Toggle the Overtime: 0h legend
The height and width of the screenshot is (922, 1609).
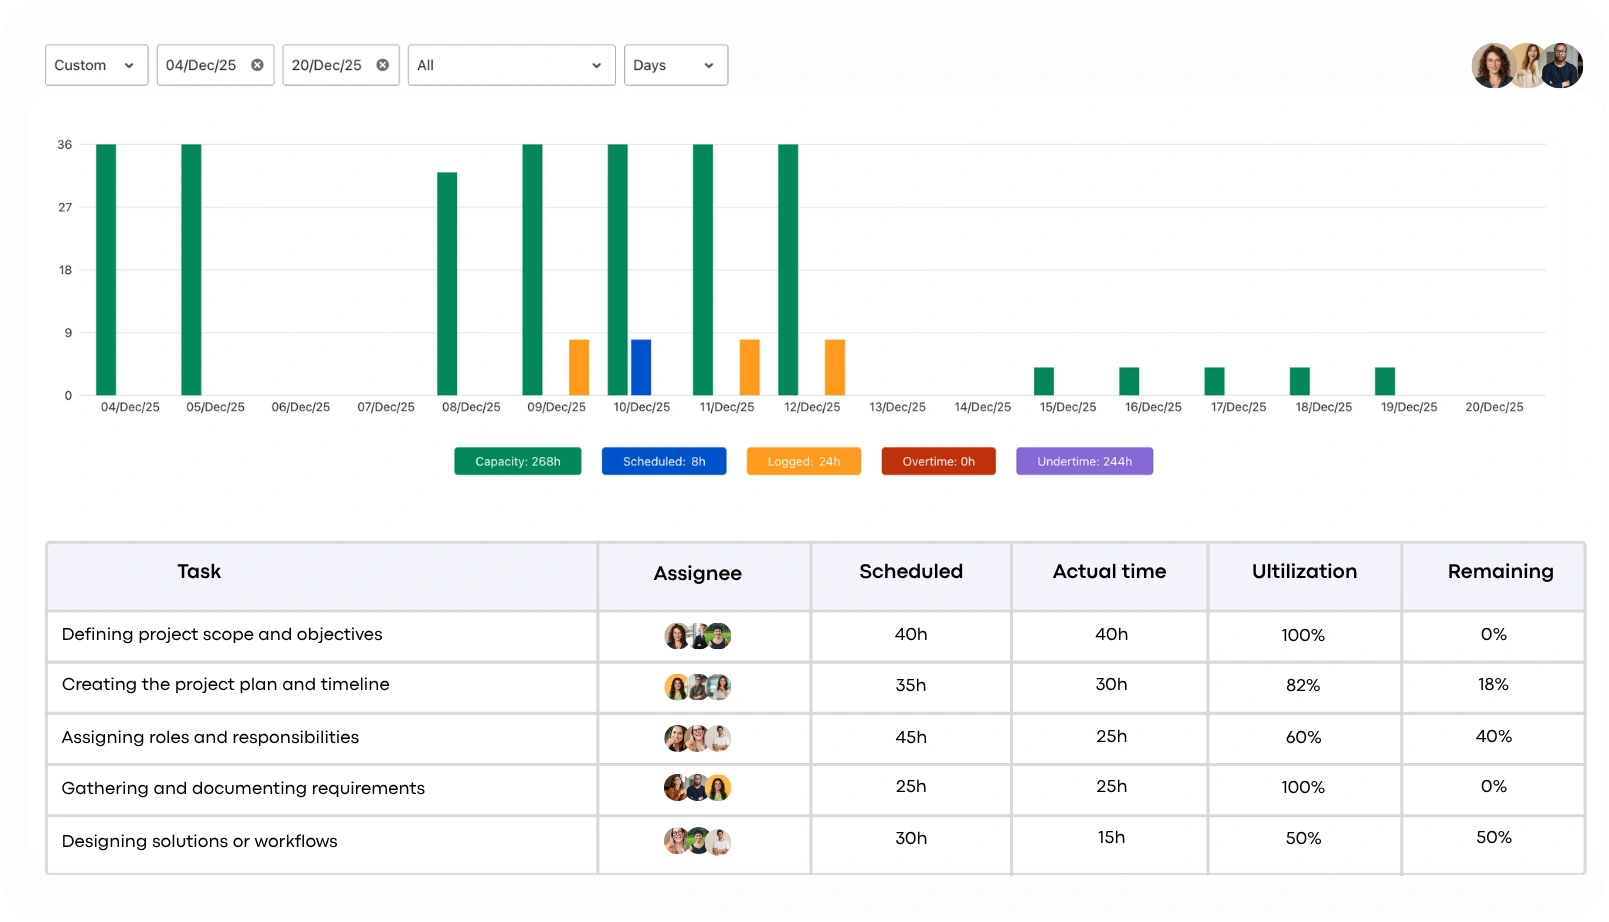pos(938,461)
